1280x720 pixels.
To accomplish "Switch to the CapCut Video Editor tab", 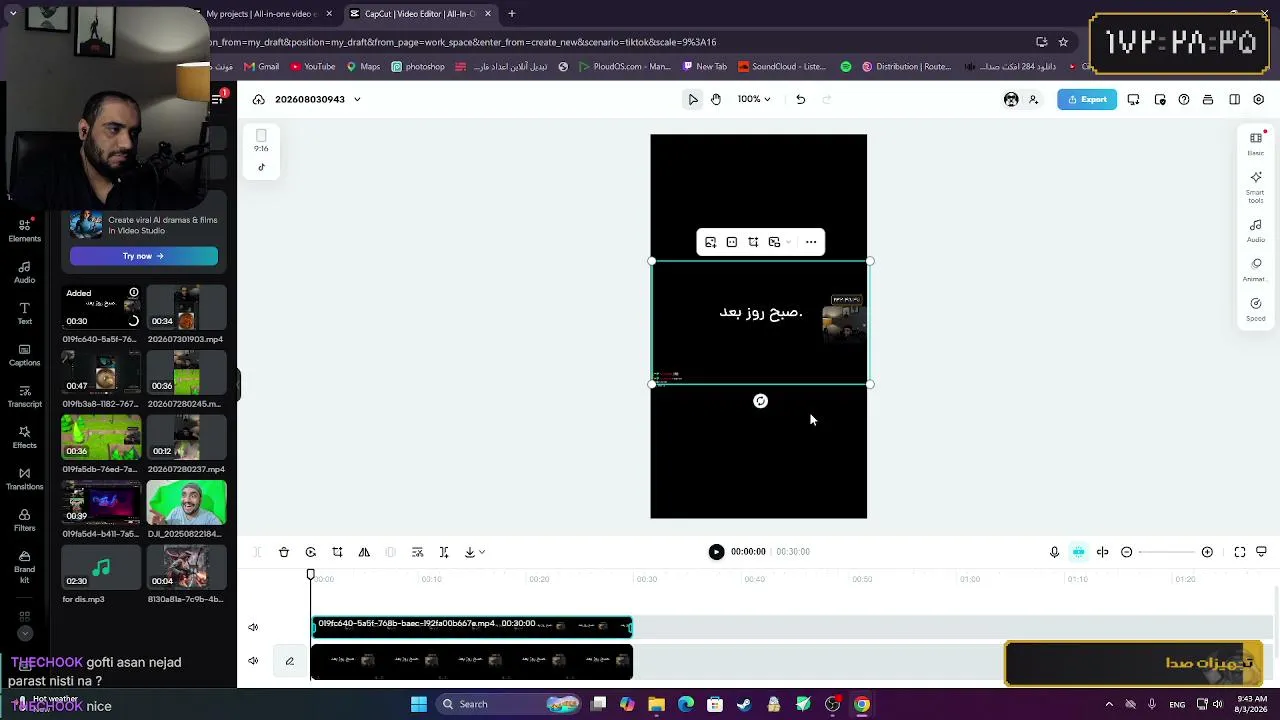I will 420,14.
